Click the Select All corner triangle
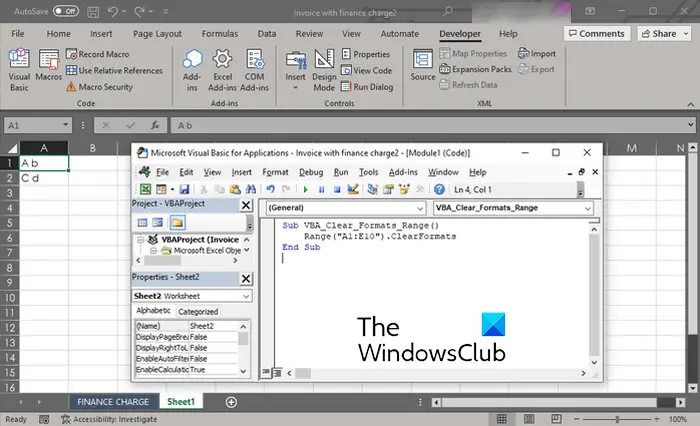 click(11, 148)
